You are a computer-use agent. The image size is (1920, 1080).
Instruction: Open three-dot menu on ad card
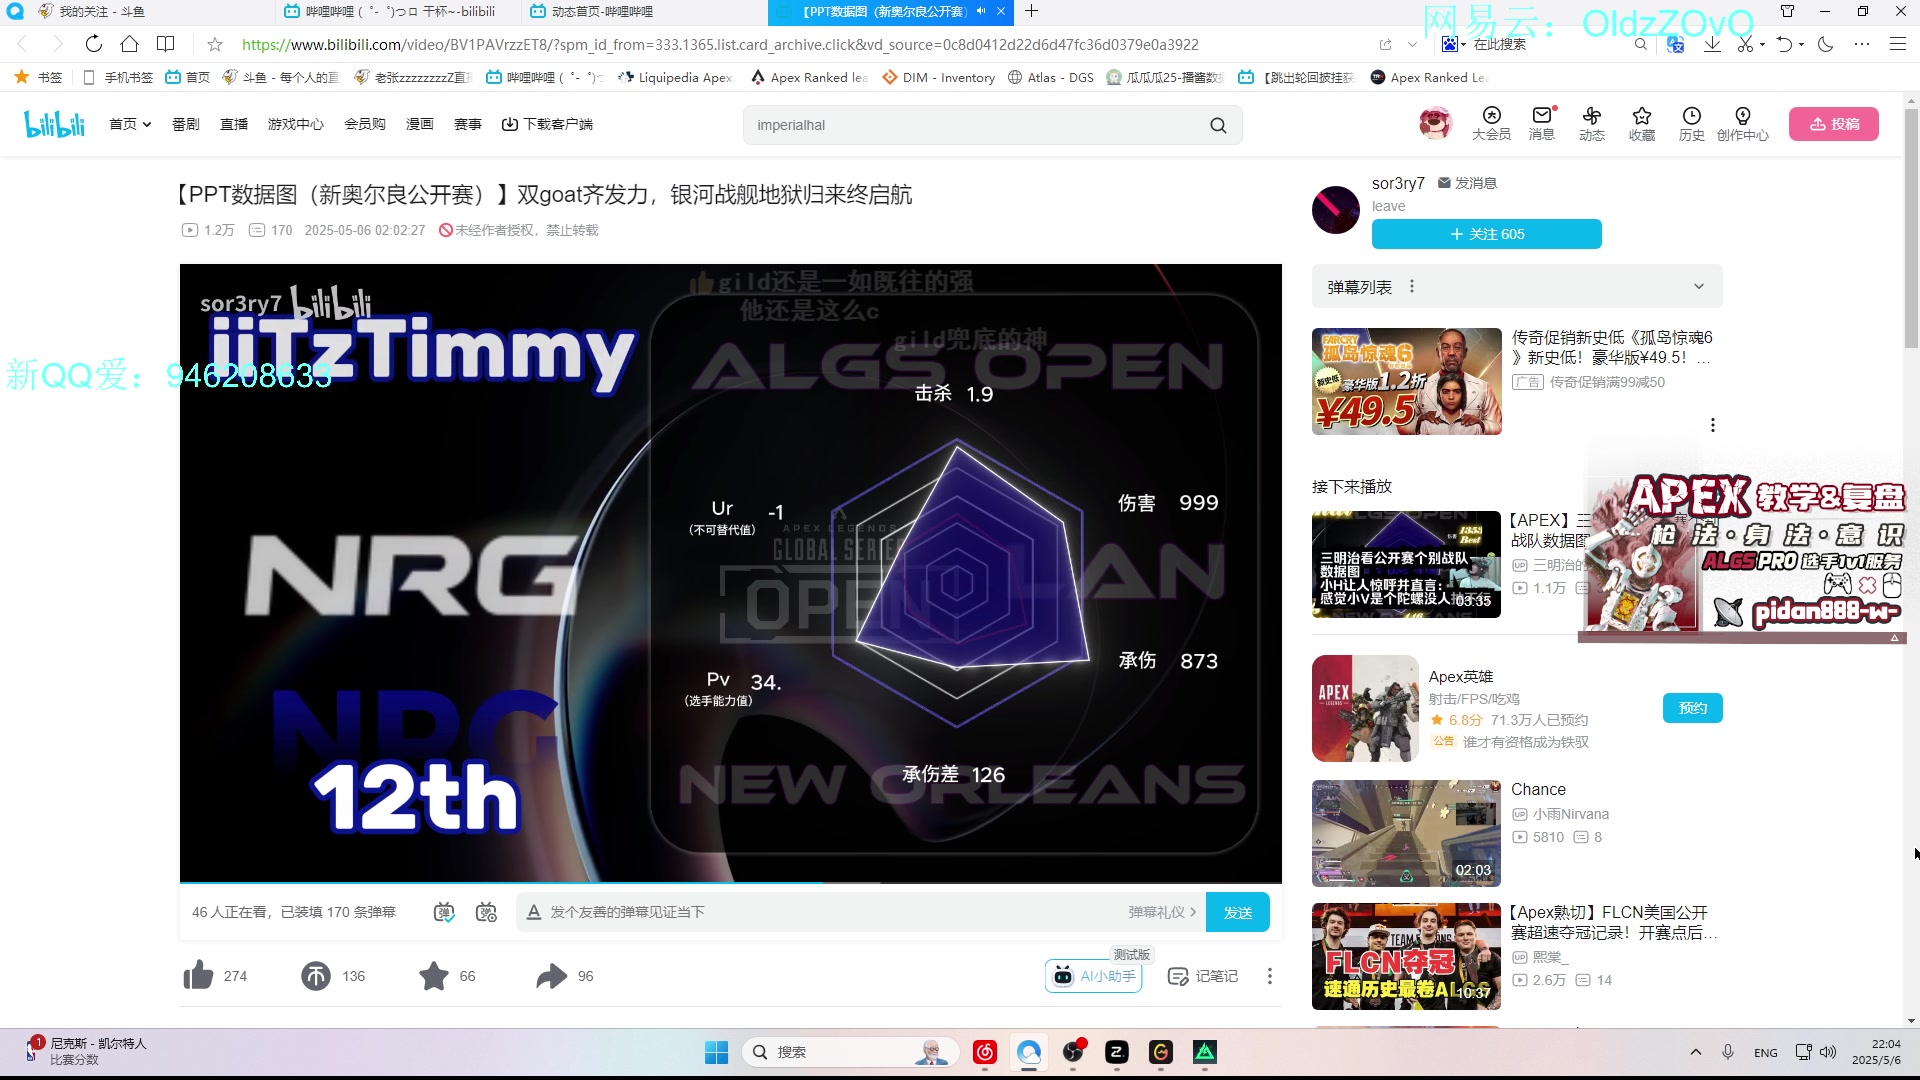(x=1713, y=425)
